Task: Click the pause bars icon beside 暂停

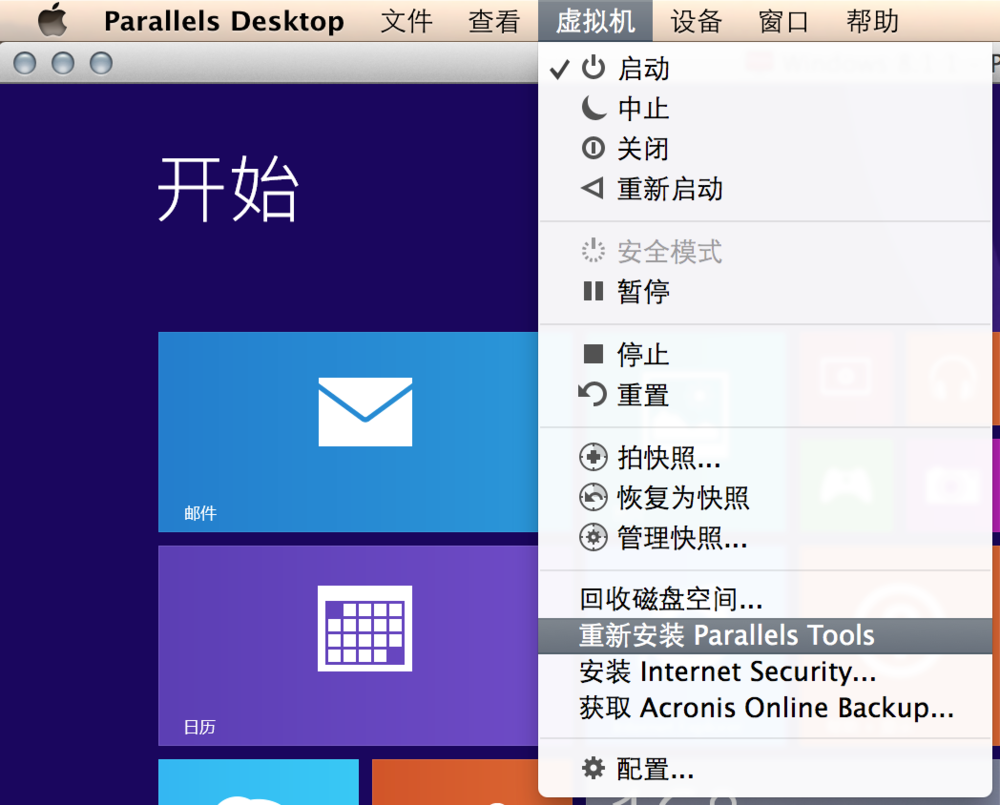Action: pos(593,292)
